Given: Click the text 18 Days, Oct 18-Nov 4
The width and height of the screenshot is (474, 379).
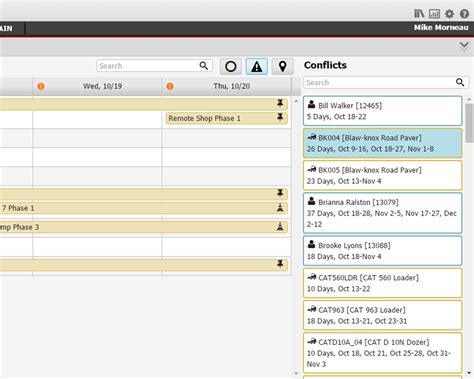Looking at the screenshot, I should (344, 256).
